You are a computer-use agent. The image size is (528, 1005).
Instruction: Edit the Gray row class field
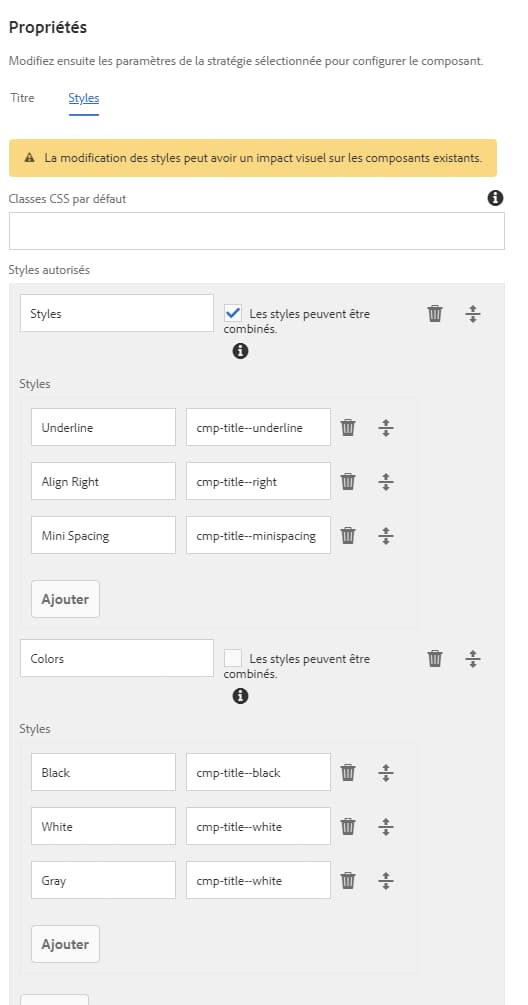point(258,879)
